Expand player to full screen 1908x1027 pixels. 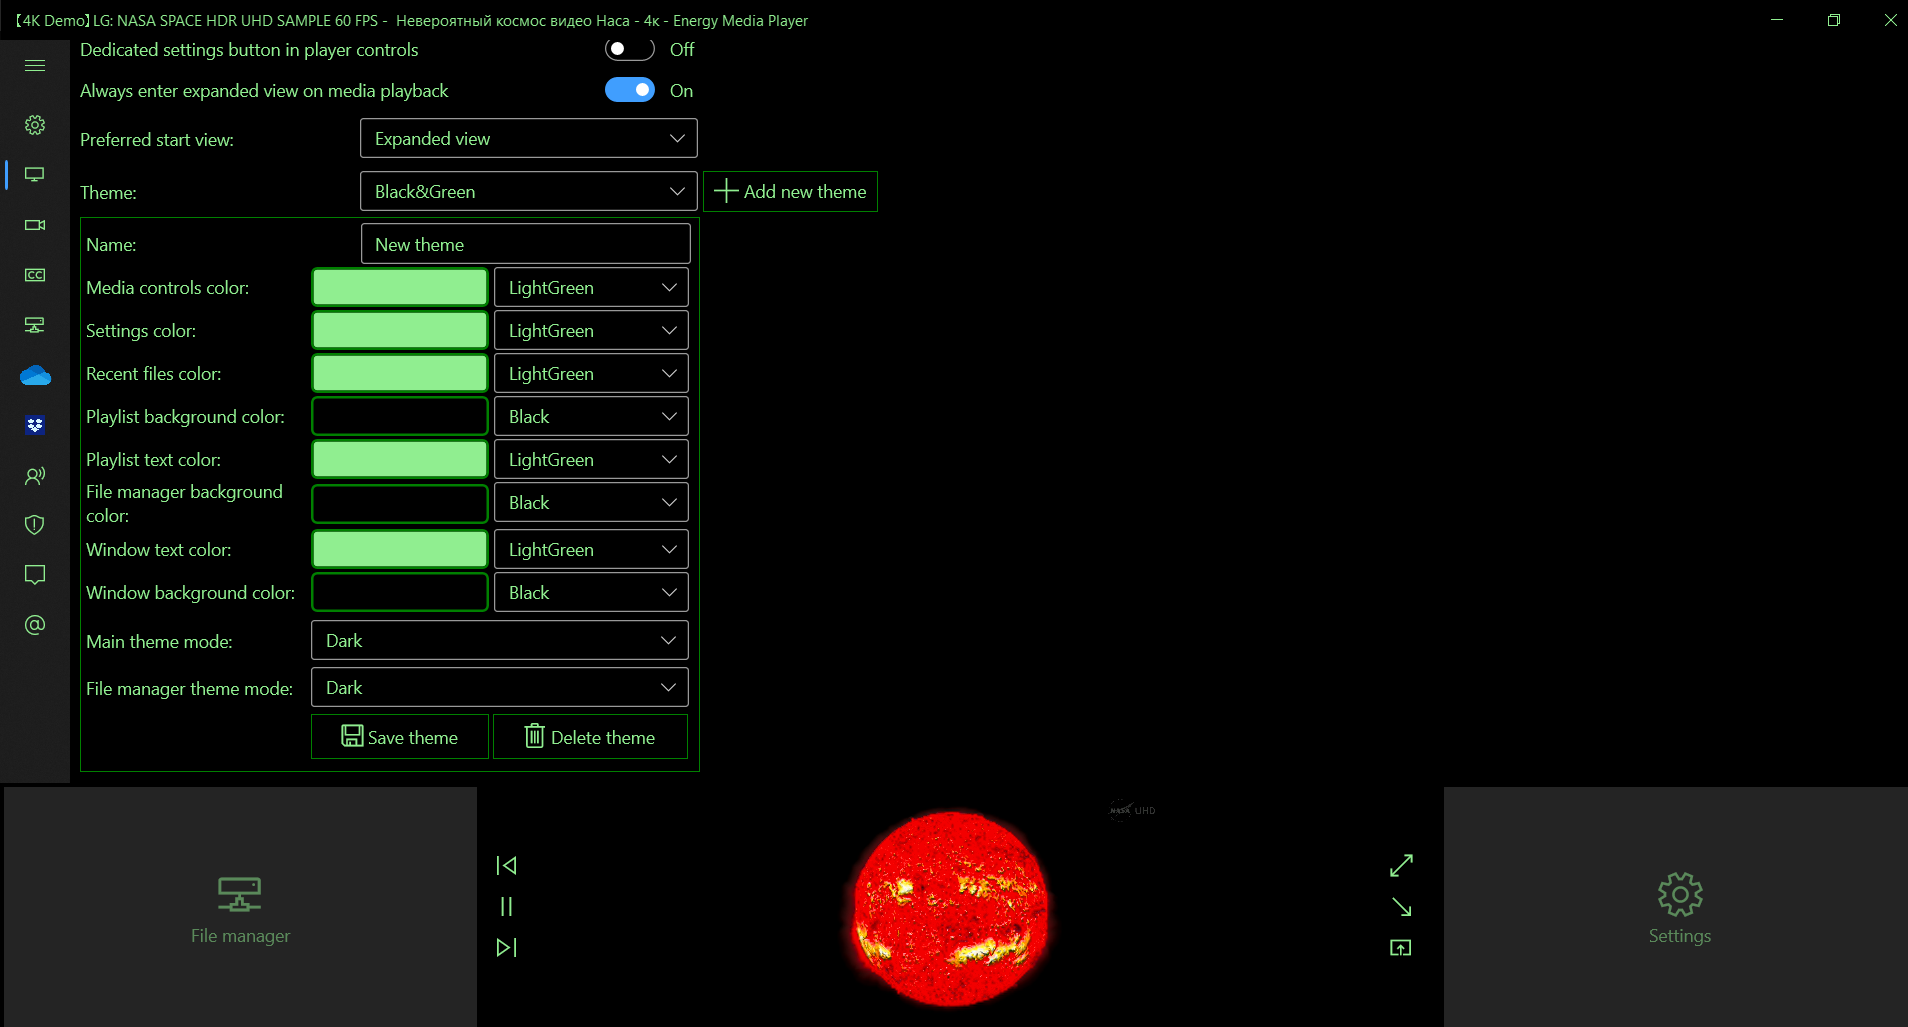(x=1401, y=865)
